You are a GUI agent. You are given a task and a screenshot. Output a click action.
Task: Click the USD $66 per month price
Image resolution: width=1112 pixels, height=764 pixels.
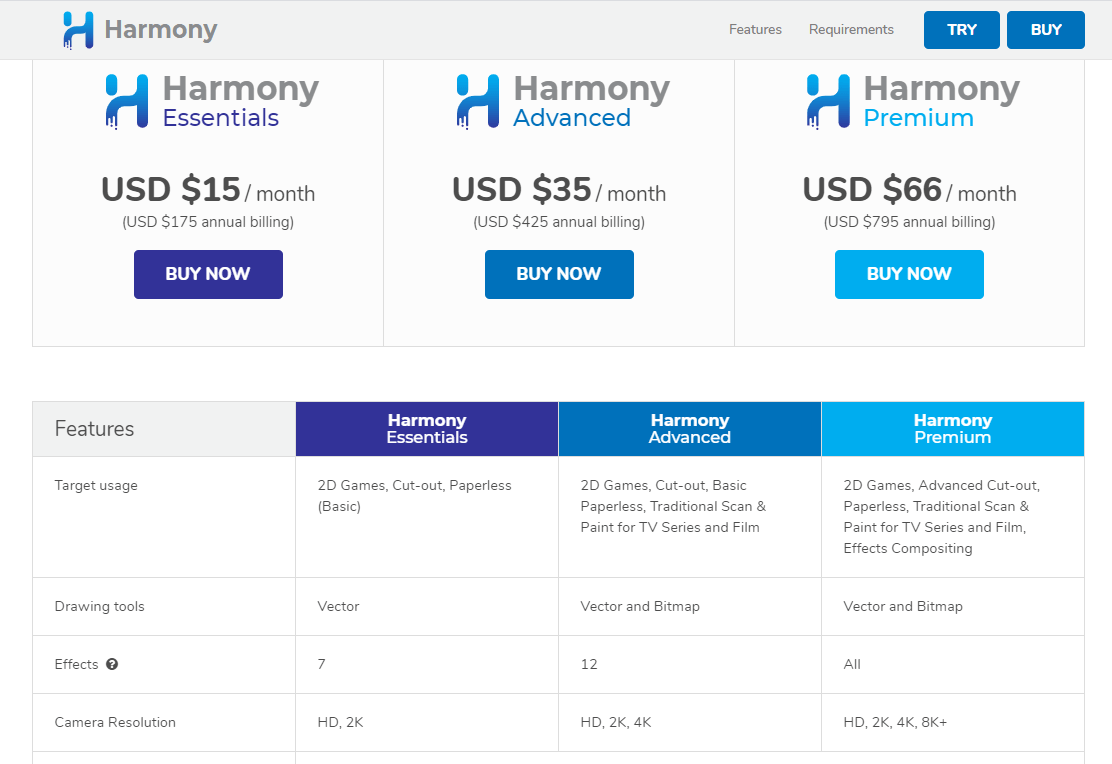click(909, 190)
